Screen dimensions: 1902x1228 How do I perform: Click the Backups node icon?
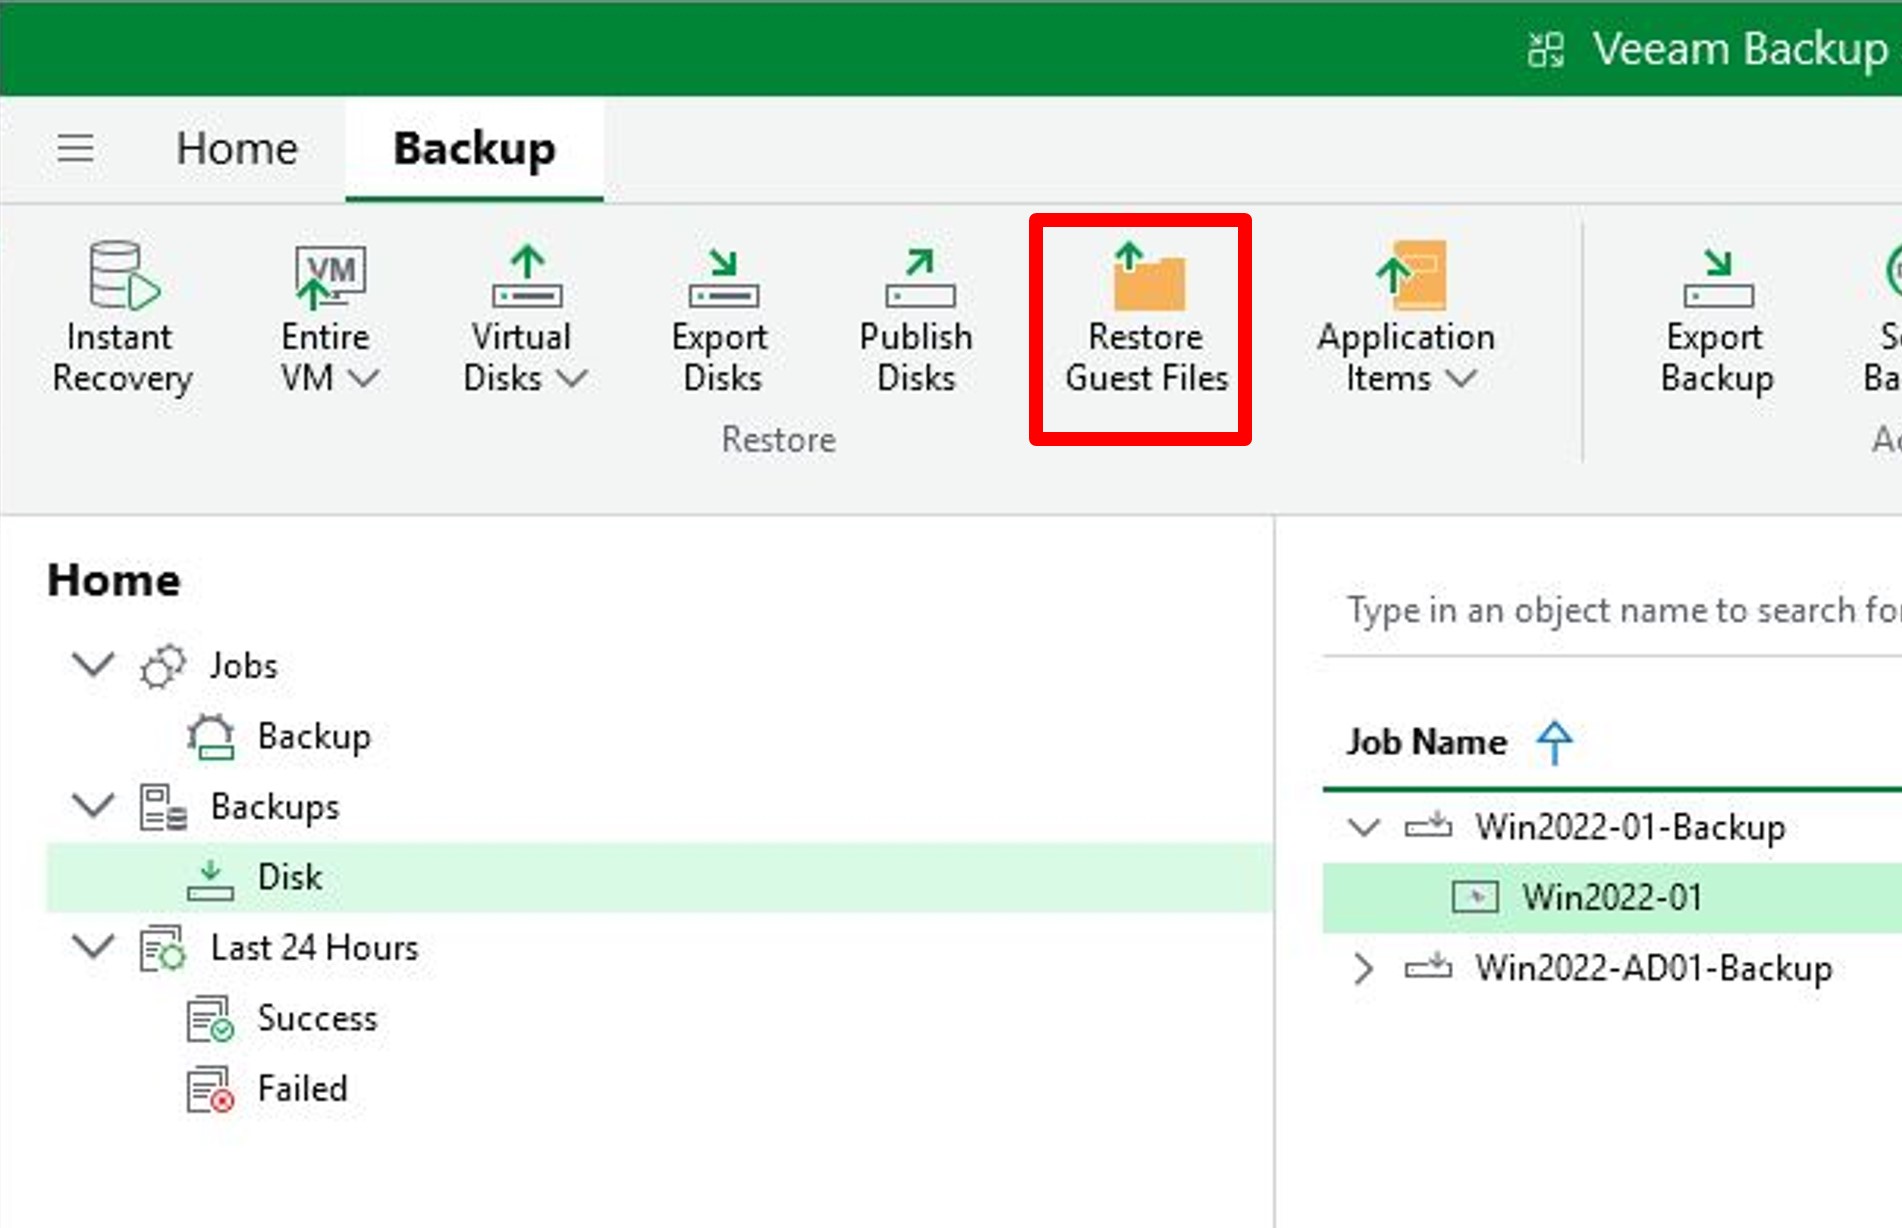pos(163,807)
